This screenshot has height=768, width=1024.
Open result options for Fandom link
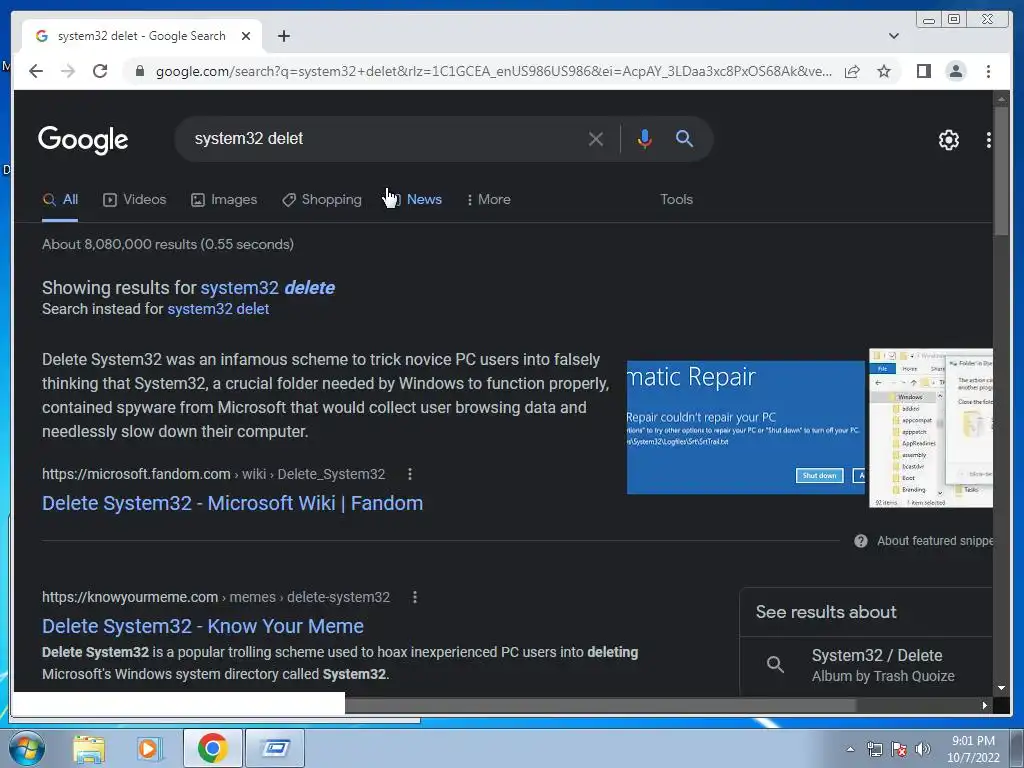(409, 474)
